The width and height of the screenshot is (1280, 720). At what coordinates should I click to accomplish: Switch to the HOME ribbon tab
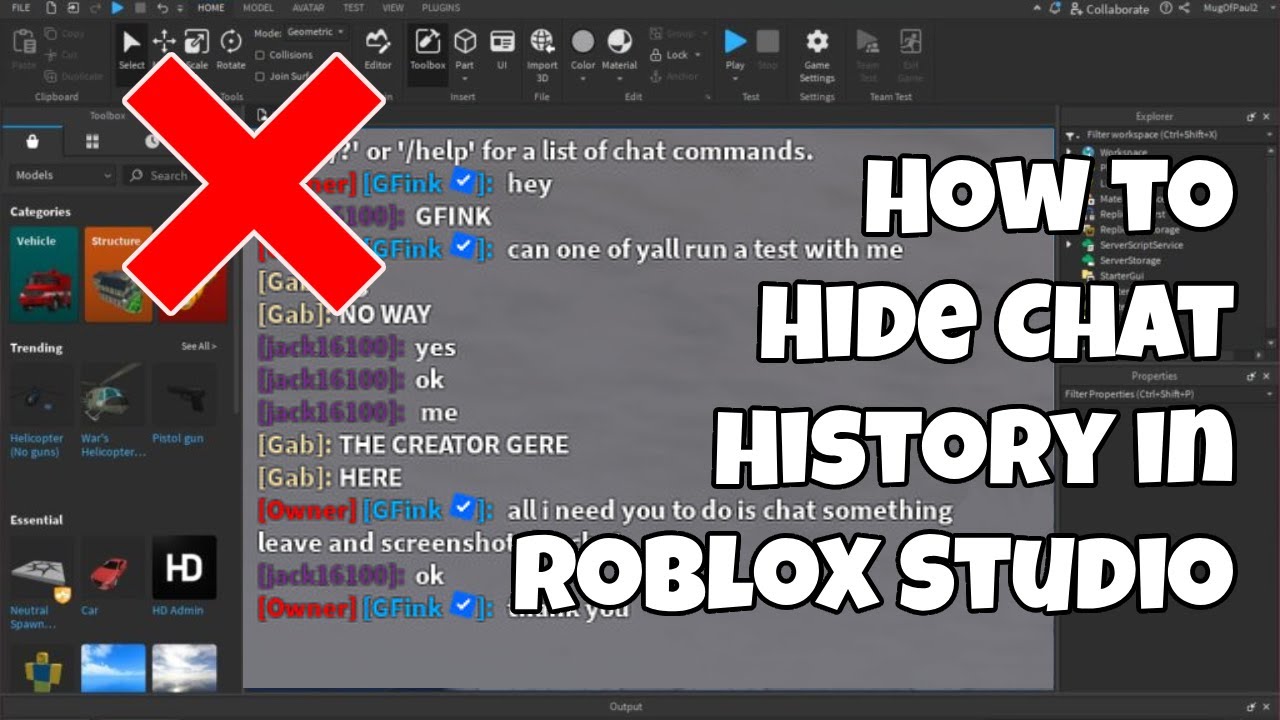[211, 8]
